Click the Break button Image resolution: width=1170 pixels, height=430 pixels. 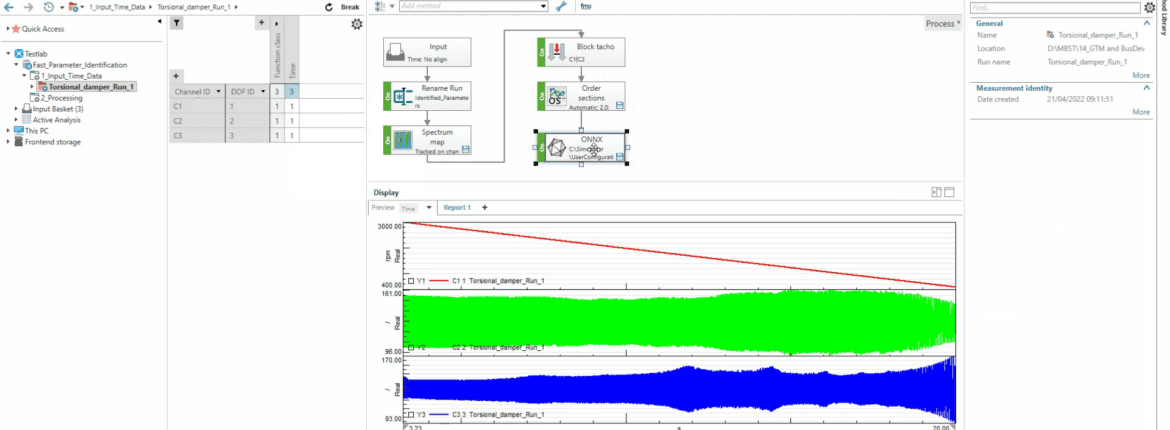(x=350, y=7)
